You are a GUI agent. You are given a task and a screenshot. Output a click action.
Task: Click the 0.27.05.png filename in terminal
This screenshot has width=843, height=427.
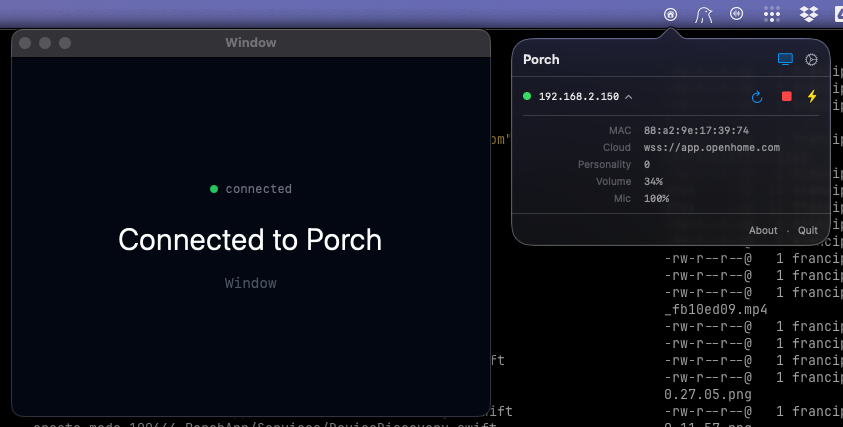point(708,395)
